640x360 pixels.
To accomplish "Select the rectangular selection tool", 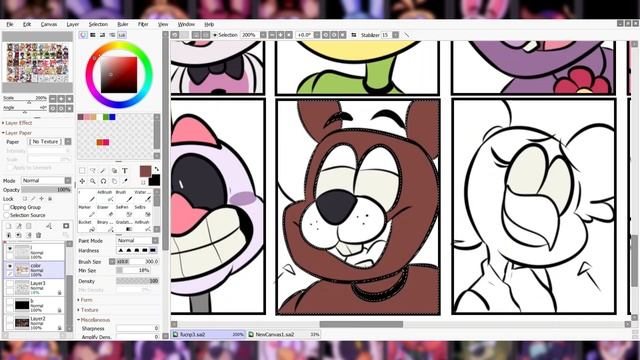I will [82, 171].
